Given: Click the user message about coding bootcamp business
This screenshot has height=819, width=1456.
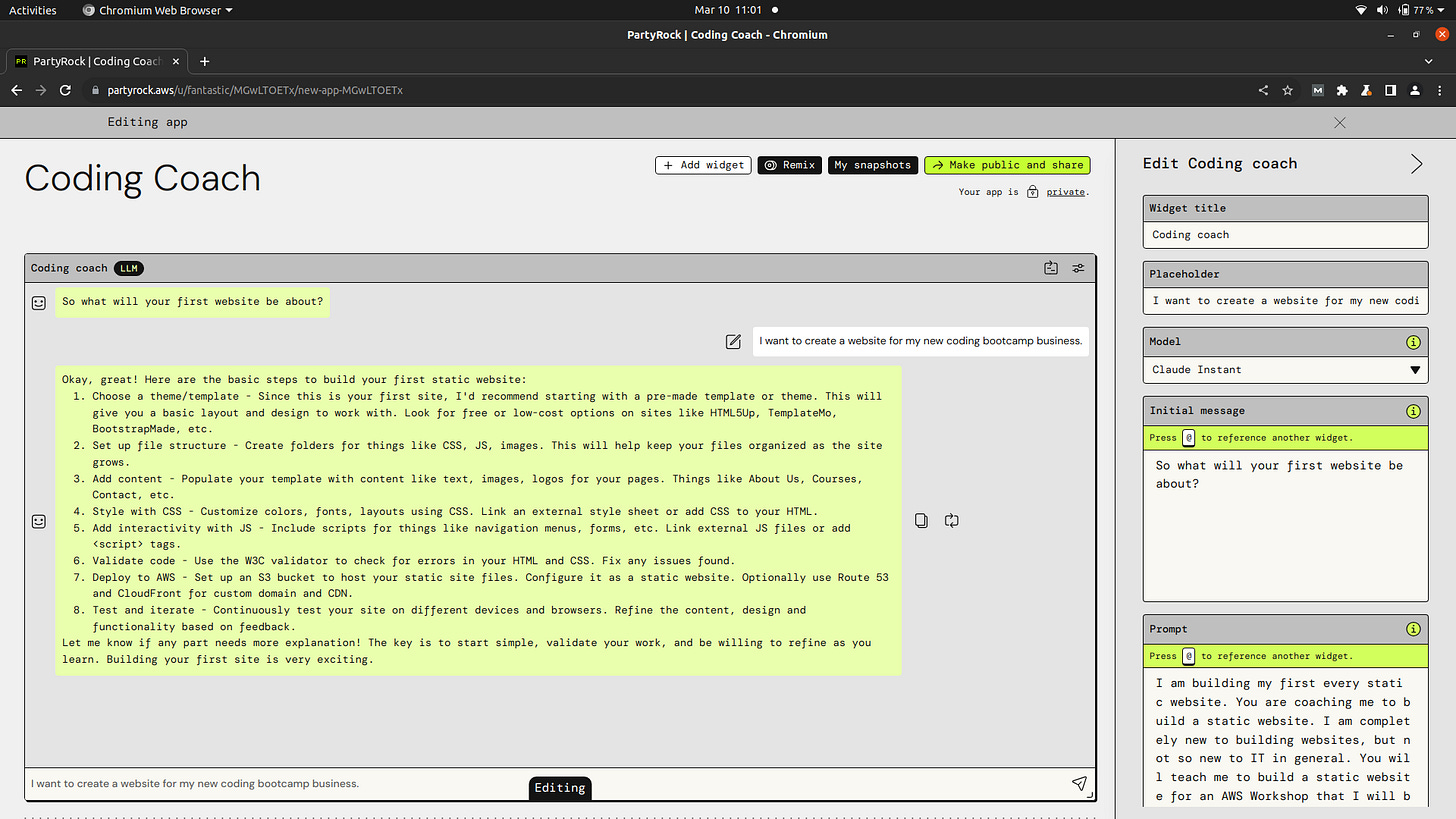Looking at the screenshot, I should tap(920, 341).
